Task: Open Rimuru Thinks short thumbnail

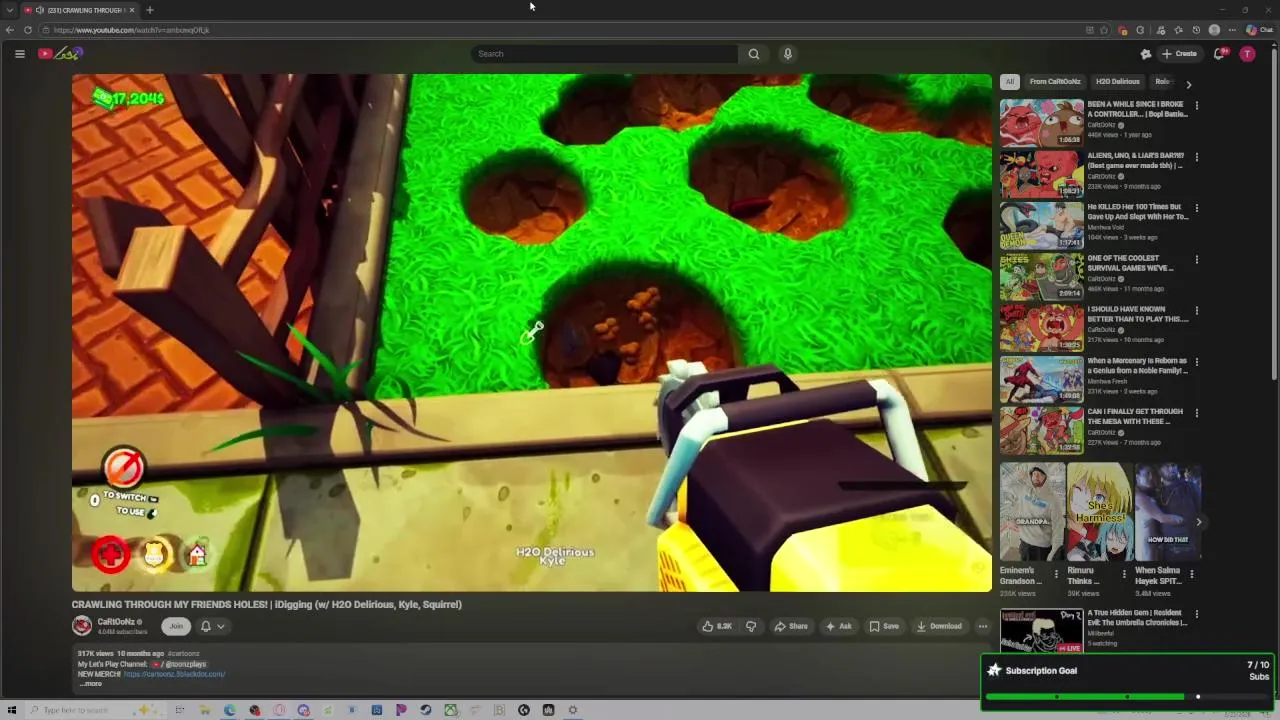Action: click(x=1099, y=512)
